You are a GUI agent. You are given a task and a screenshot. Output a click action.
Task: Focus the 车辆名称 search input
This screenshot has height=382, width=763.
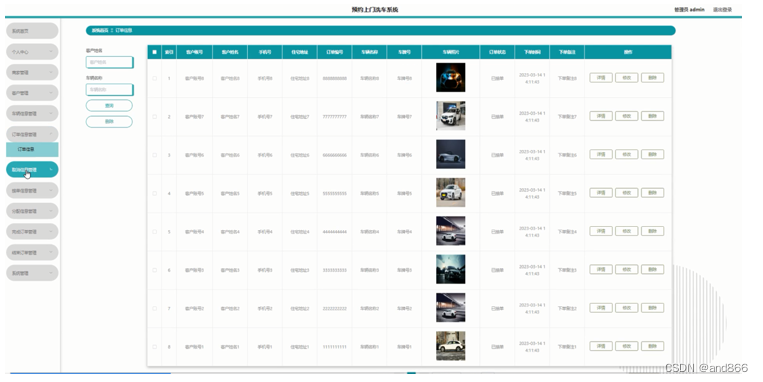109,90
